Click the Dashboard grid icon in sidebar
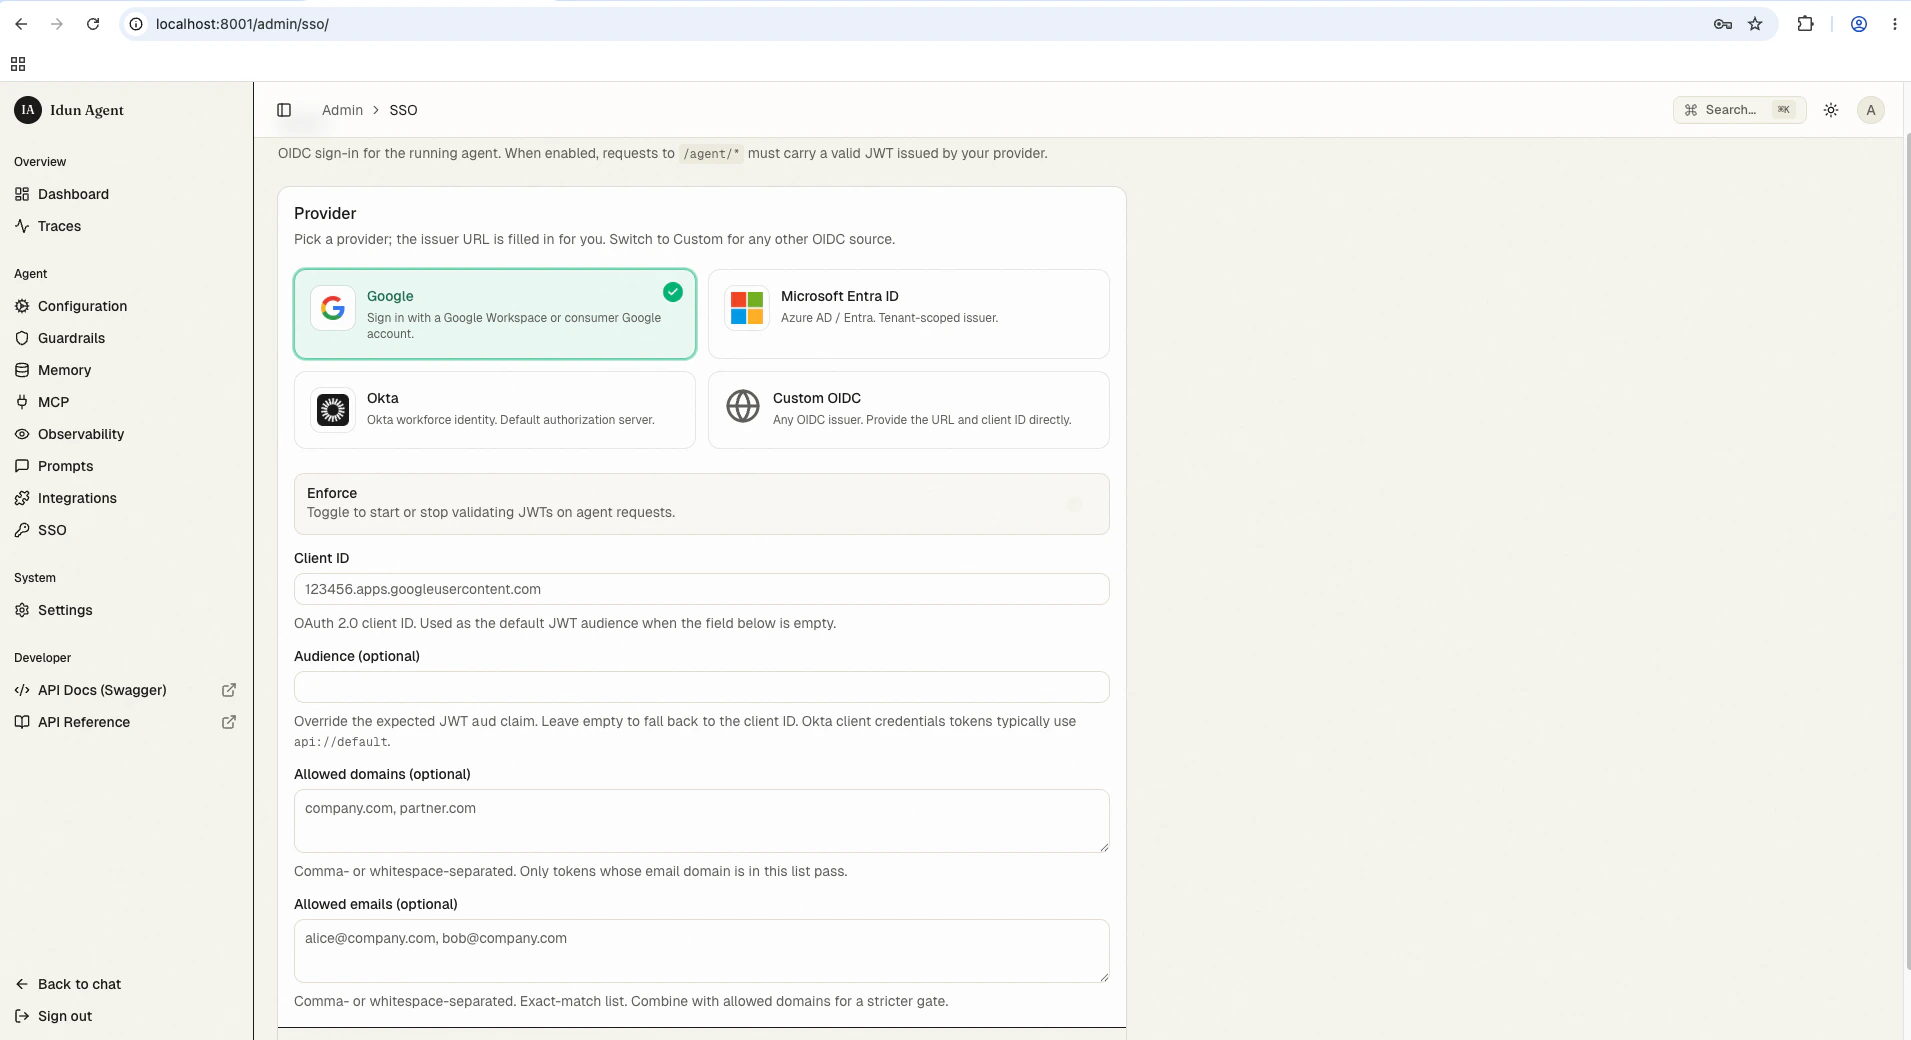The height and width of the screenshot is (1040, 1911). 22,194
